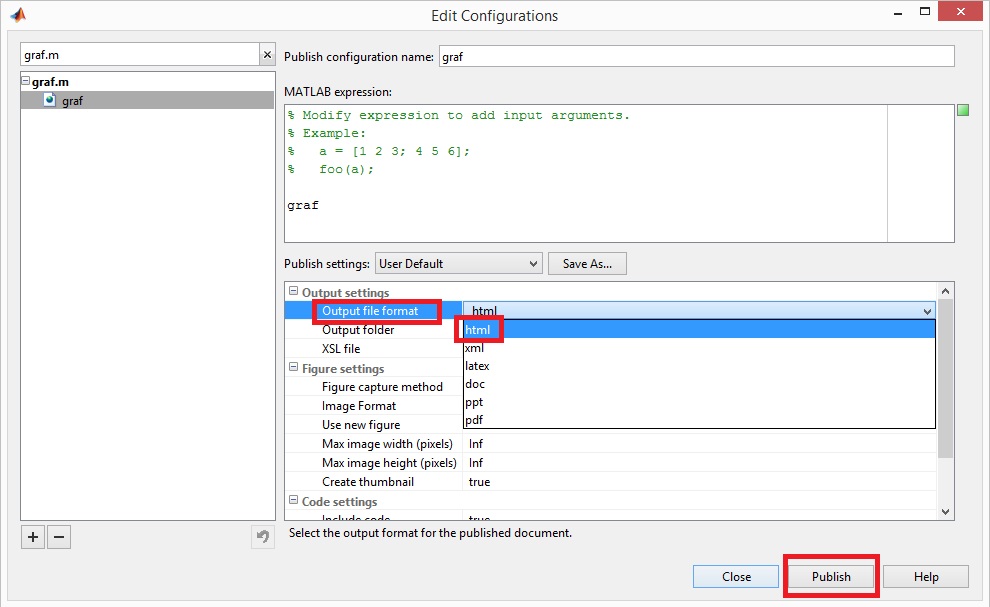Click into the graf.m filter text field
The height and width of the screenshot is (607, 990).
point(140,55)
